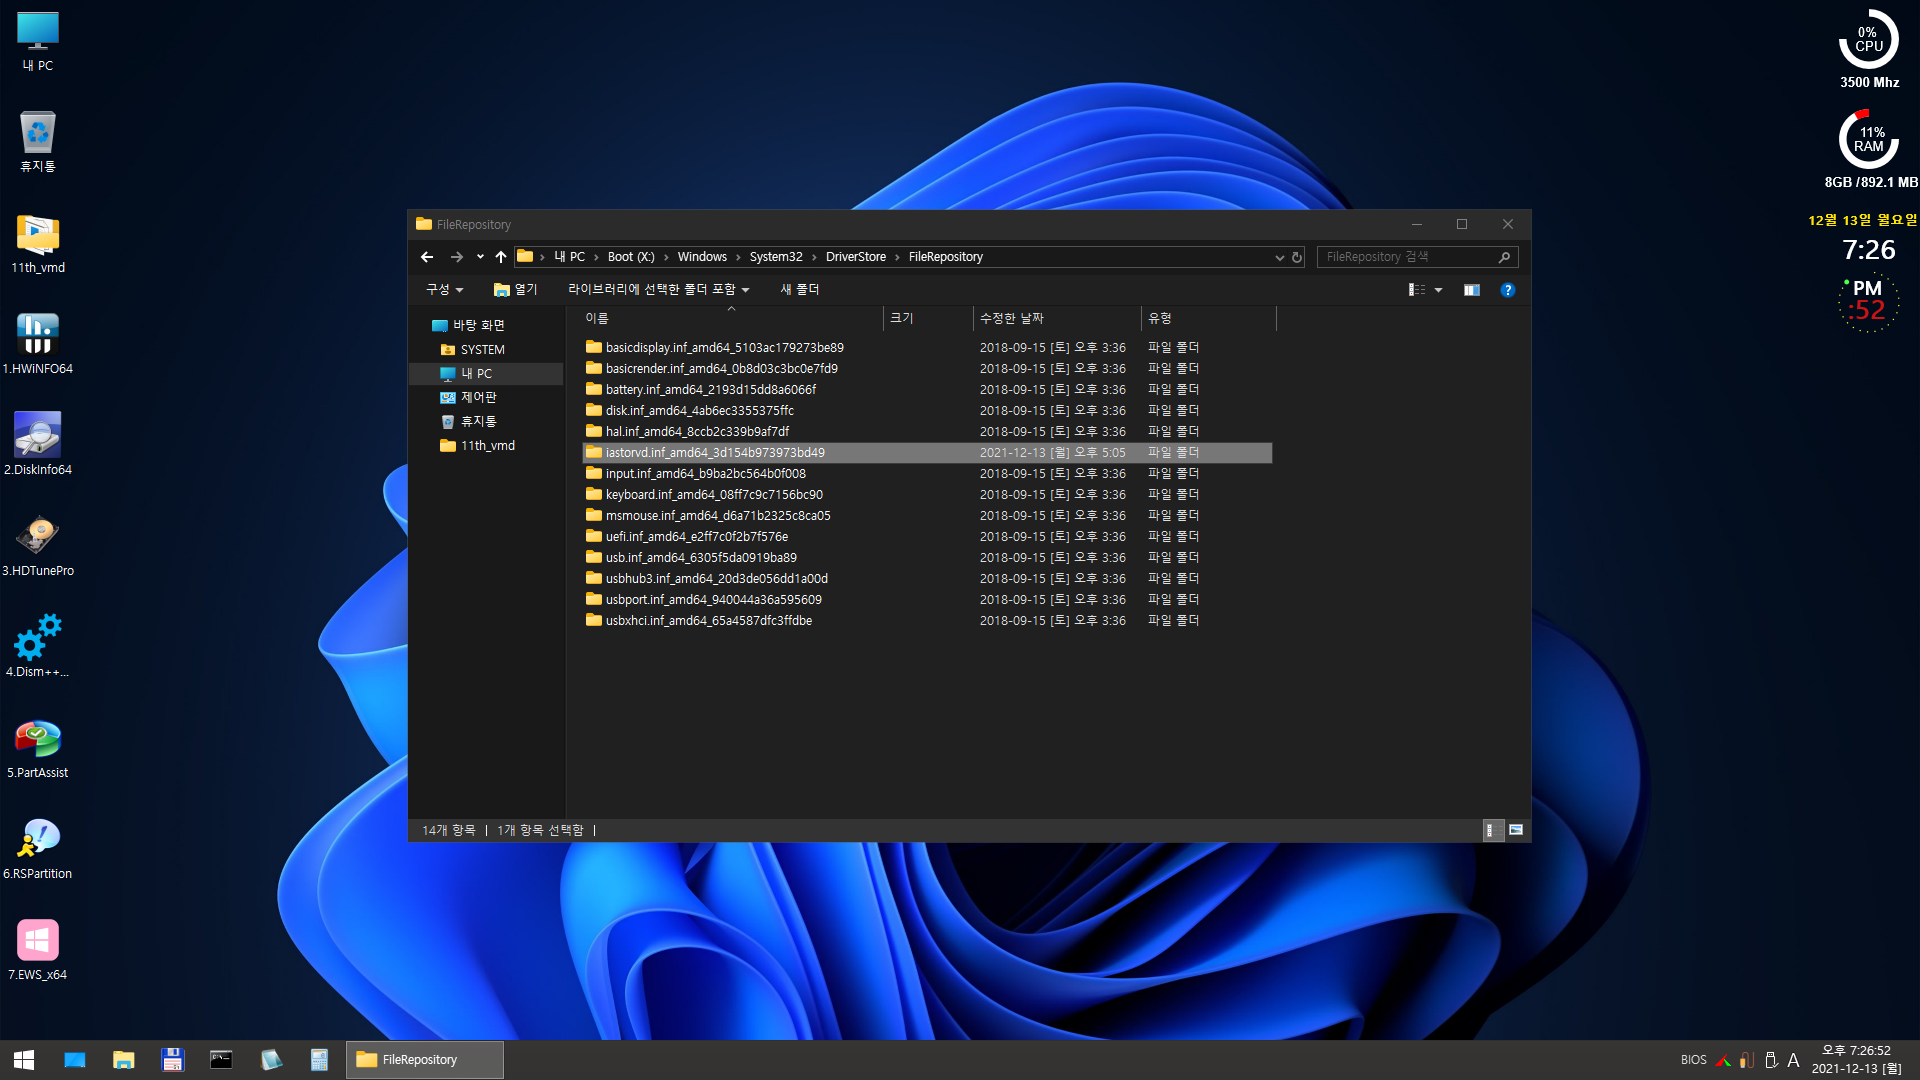Open the floppy disk taskbar icon
Image resolution: width=1920 pixels, height=1080 pixels.
[x=173, y=1060]
